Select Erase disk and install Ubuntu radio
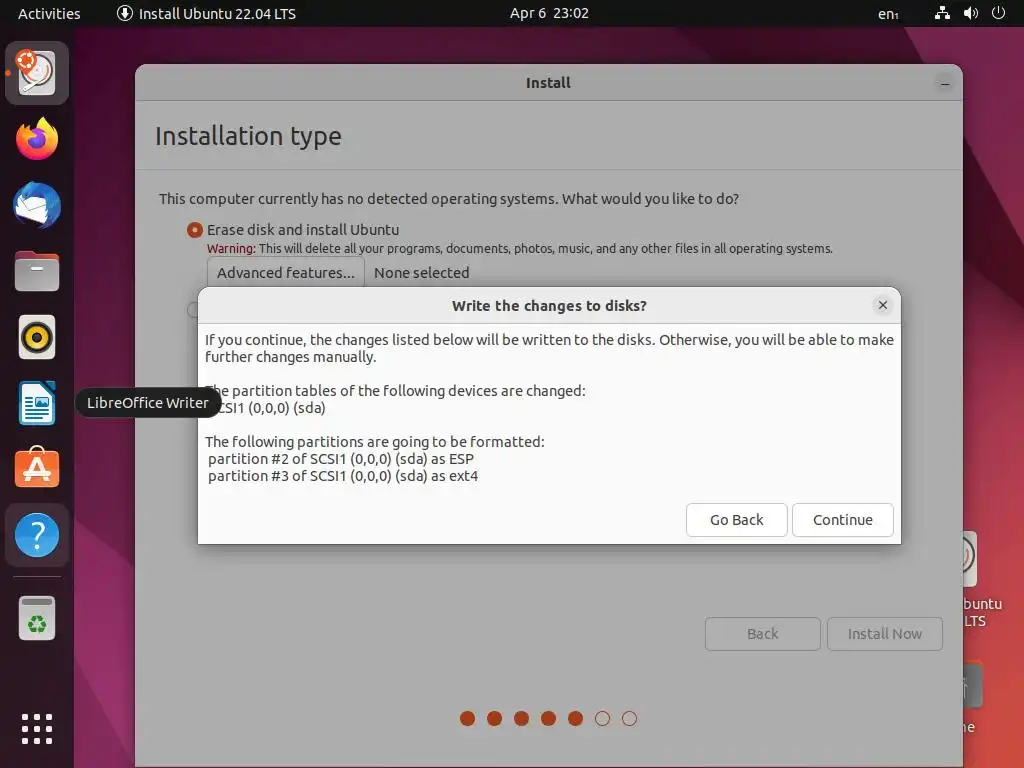 click(195, 230)
